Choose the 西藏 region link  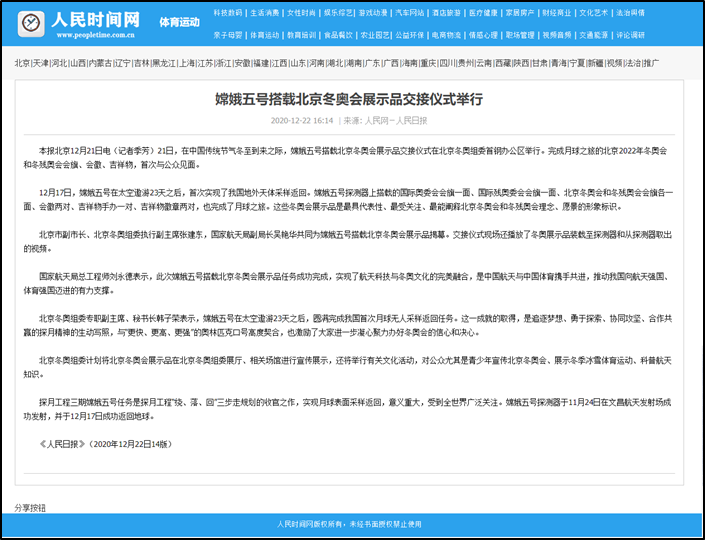(503, 63)
